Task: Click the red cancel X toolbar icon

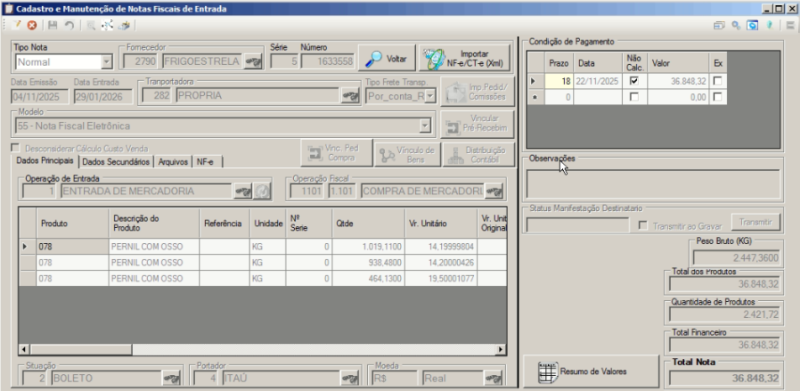Action: pyautogui.click(x=32, y=25)
